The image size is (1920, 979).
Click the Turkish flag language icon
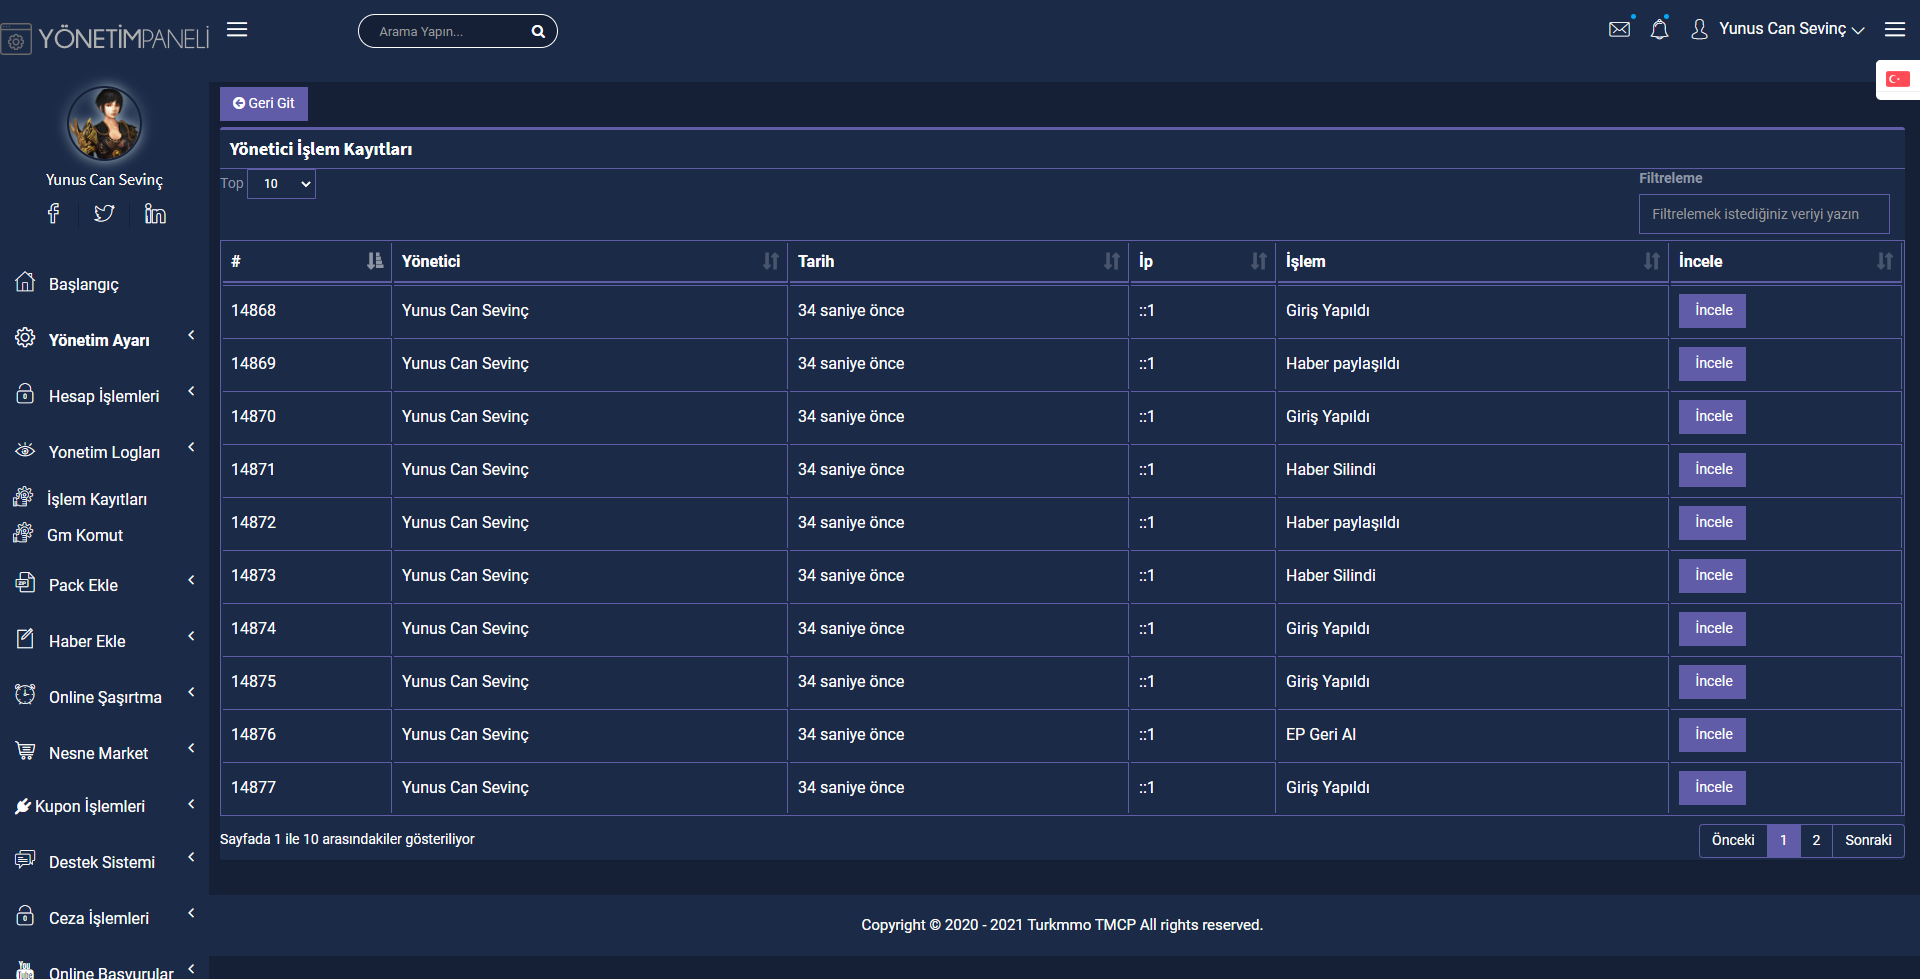pyautogui.click(x=1898, y=79)
